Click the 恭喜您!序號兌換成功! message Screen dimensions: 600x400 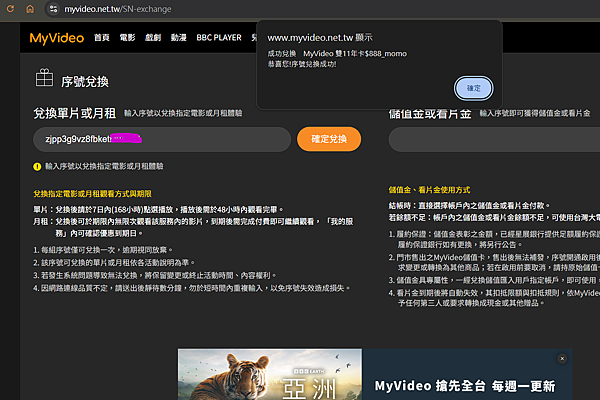[302, 64]
